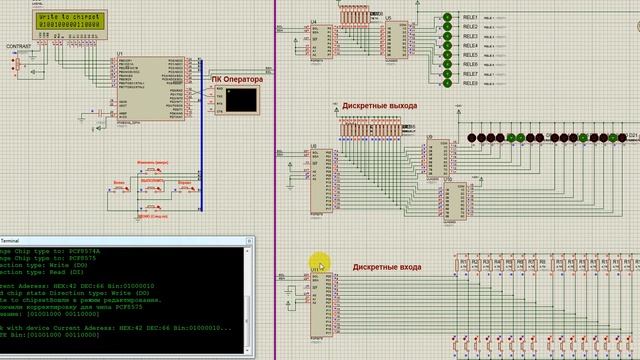Select the U5 driver chip

(396, 40)
